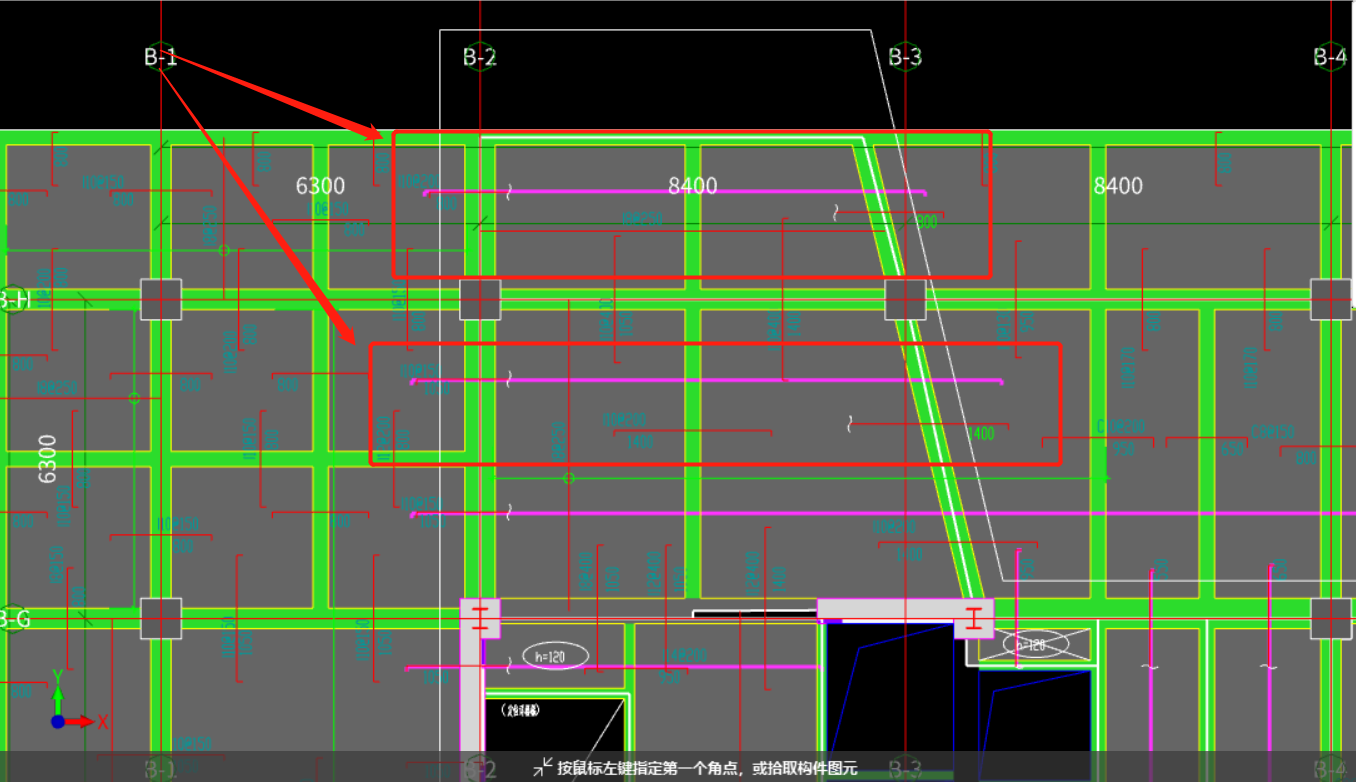The image size is (1356, 782).
Task: Click the h=120 oval label near B-2
Action: [555, 657]
